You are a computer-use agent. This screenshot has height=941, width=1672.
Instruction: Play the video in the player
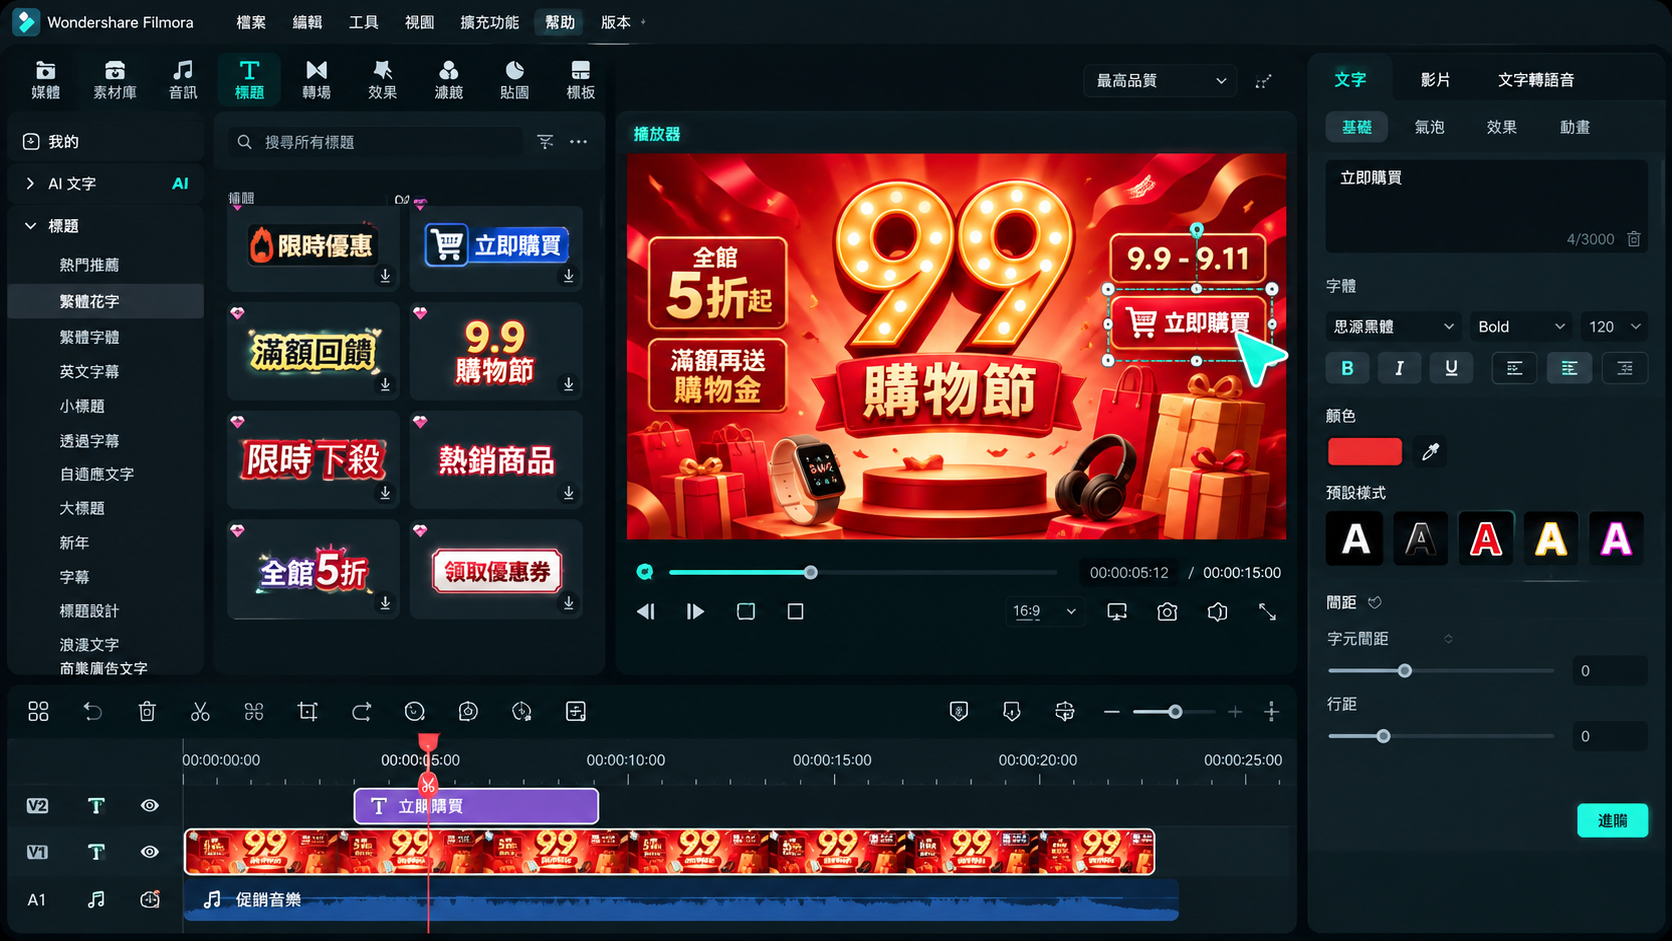[695, 611]
